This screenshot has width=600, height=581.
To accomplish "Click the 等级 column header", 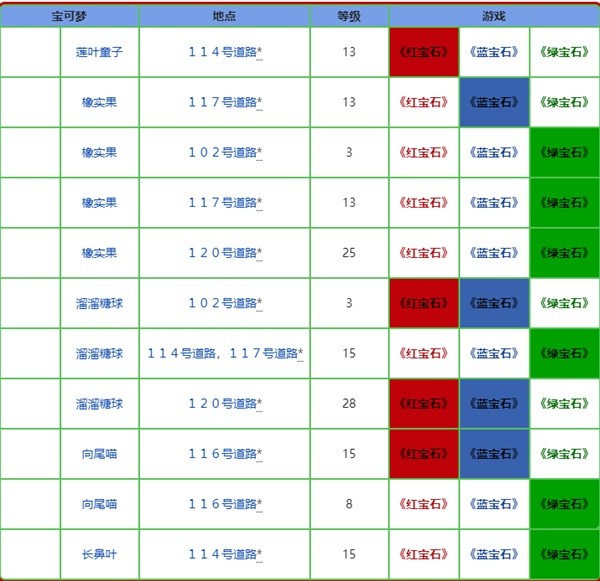I will tap(349, 16).
